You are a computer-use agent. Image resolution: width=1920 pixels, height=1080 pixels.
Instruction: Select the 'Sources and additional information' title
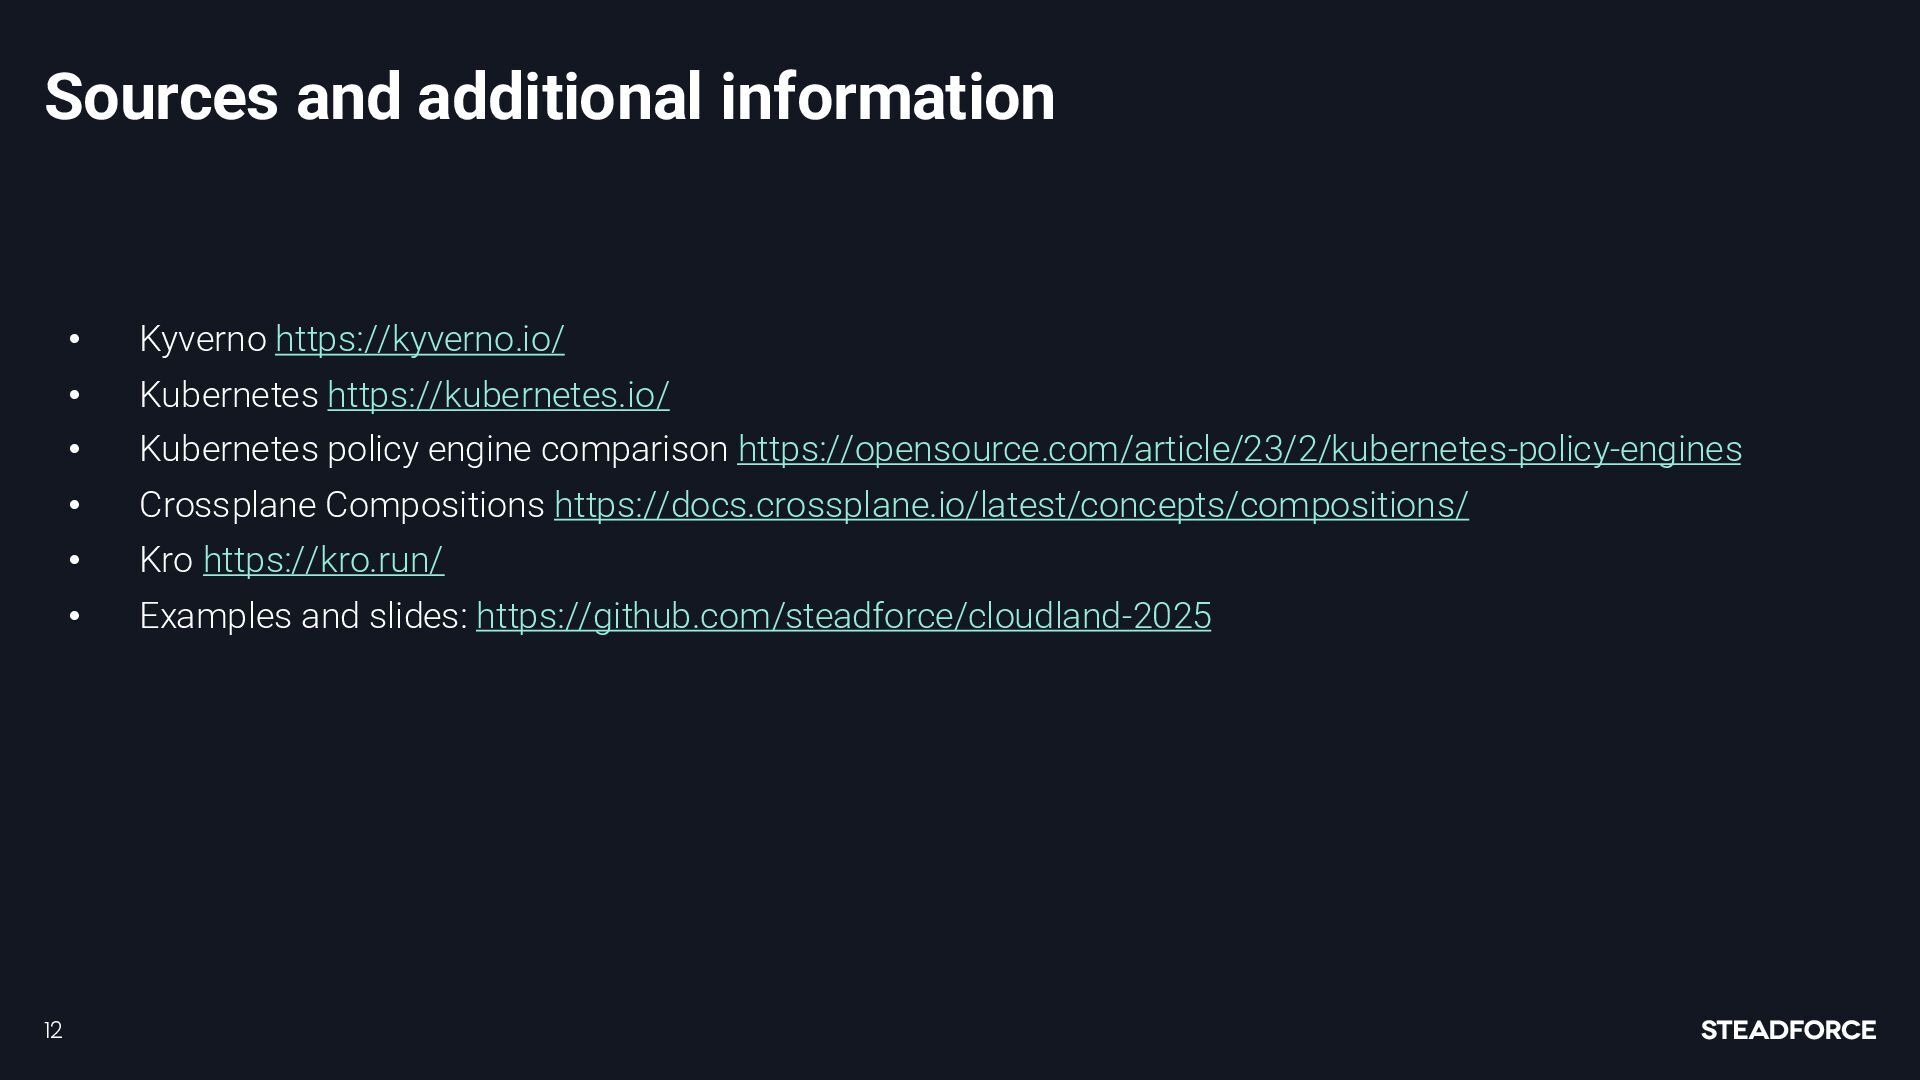[x=549, y=97]
